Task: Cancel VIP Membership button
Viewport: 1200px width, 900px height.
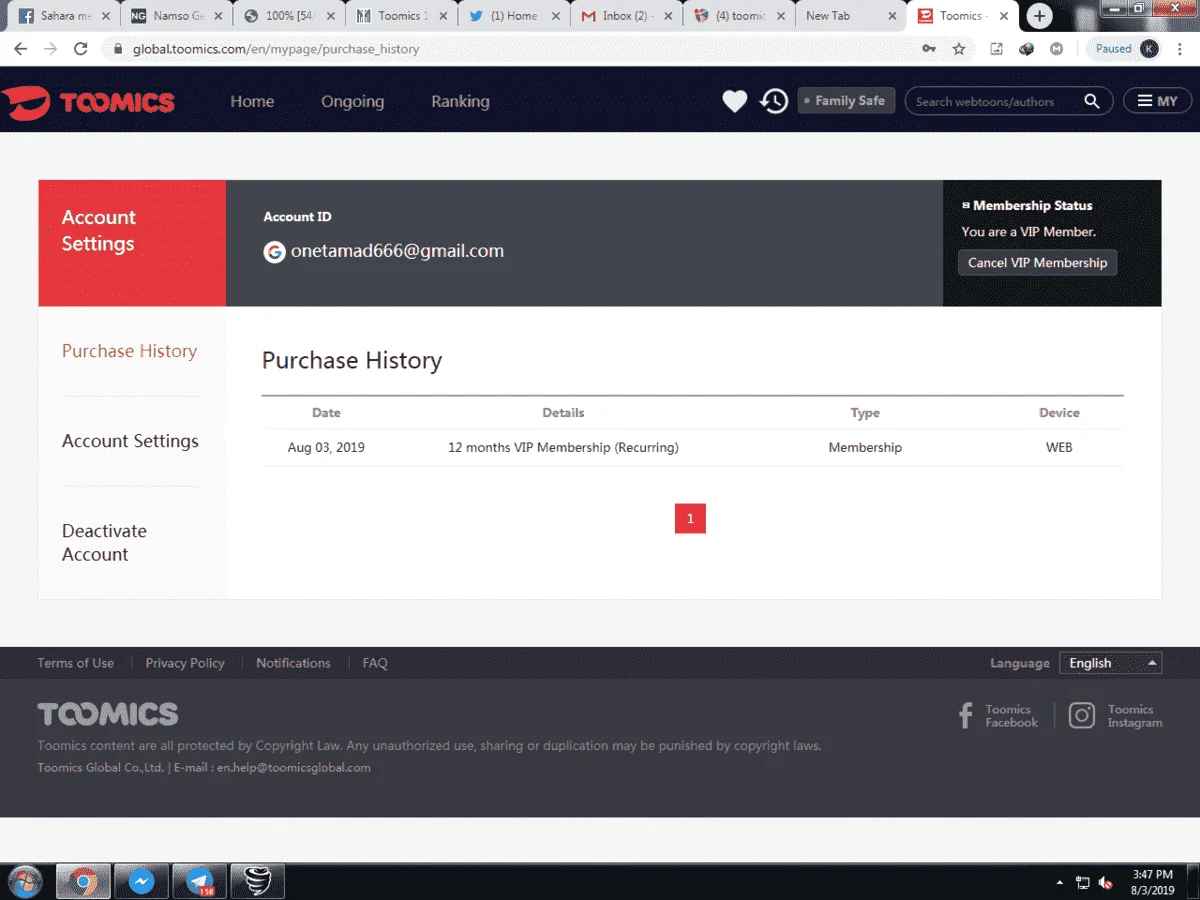Action: [x=1038, y=262]
